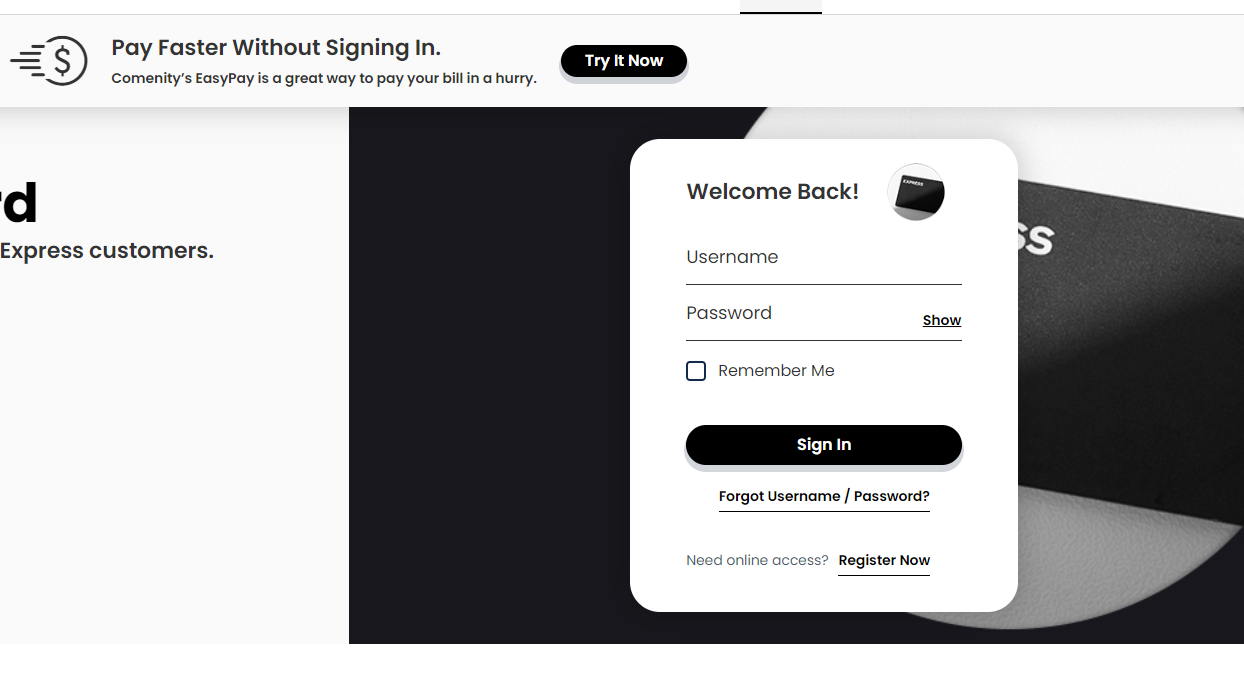Select the circular card thumbnail beside Welcome Back

916,191
